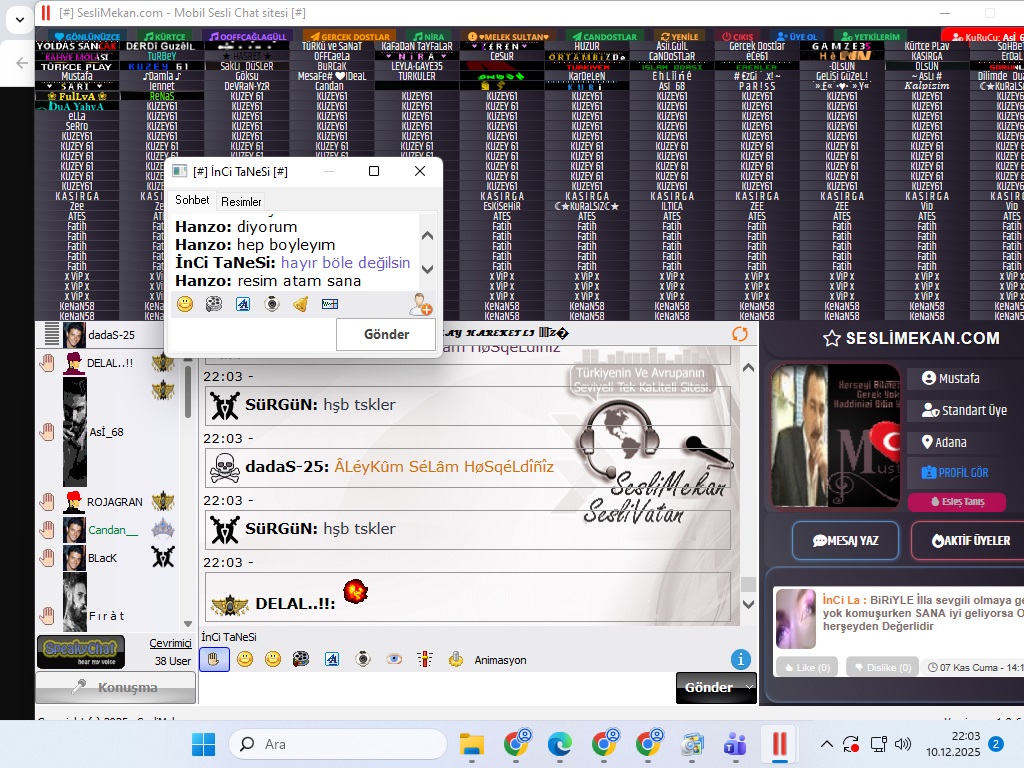
Task: Click AKTİF ÜYELER button
Action: (970, 541)
